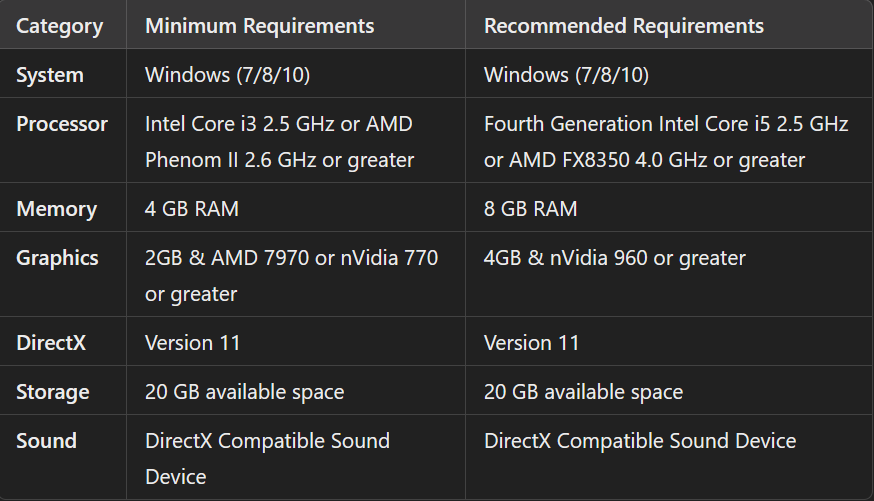Select 20 GB available space under Recommended Requirements
The height and width of the screenshot is (501, 874).
(x=583, y=392)
